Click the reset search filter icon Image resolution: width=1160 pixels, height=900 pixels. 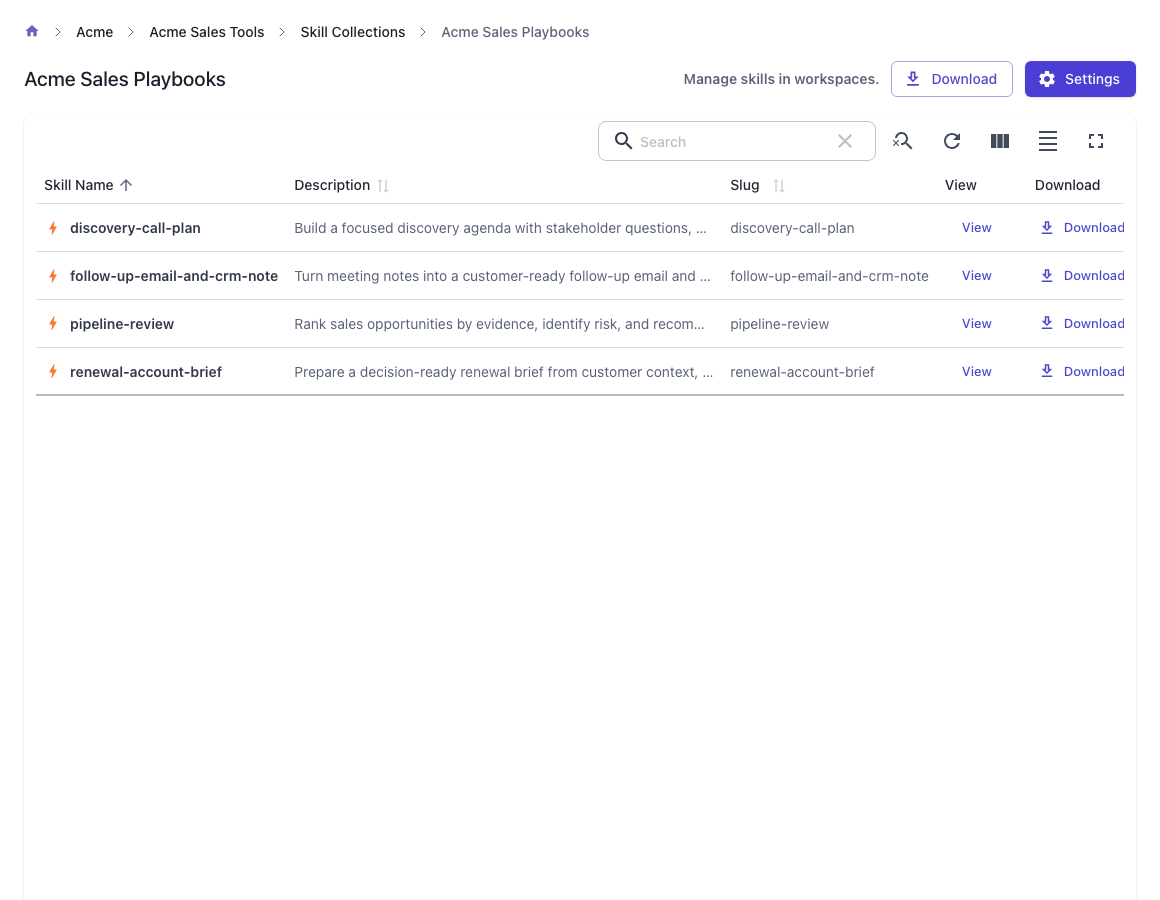pos(902,141)
